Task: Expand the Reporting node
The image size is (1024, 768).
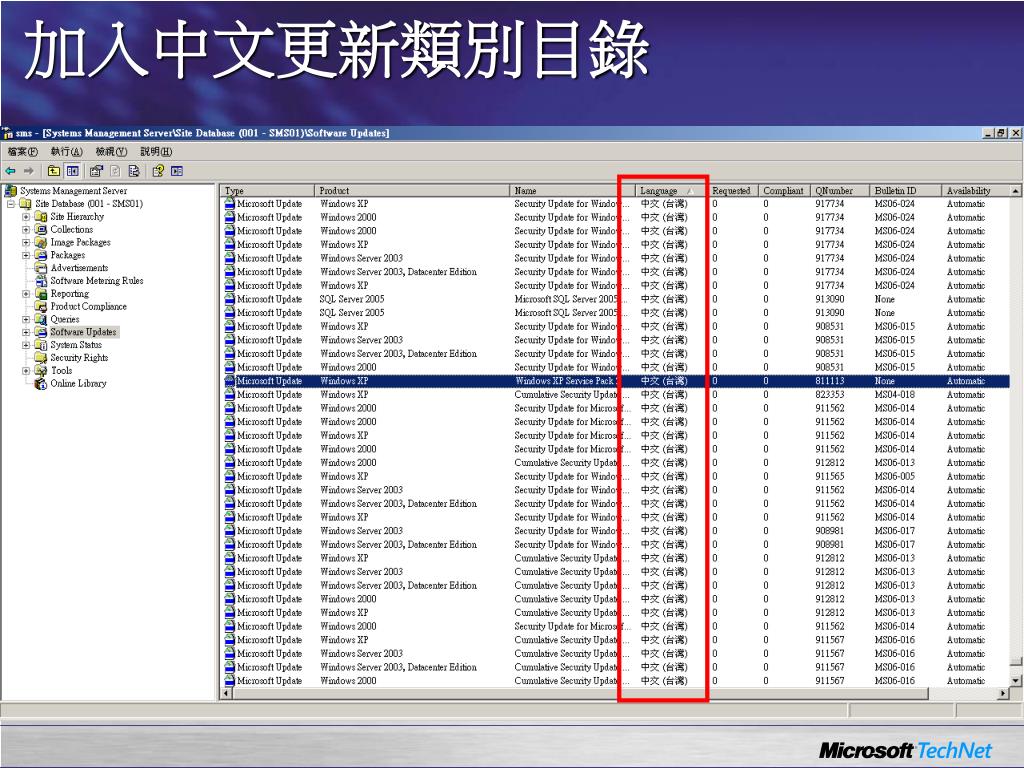Action: click(25, 294)
